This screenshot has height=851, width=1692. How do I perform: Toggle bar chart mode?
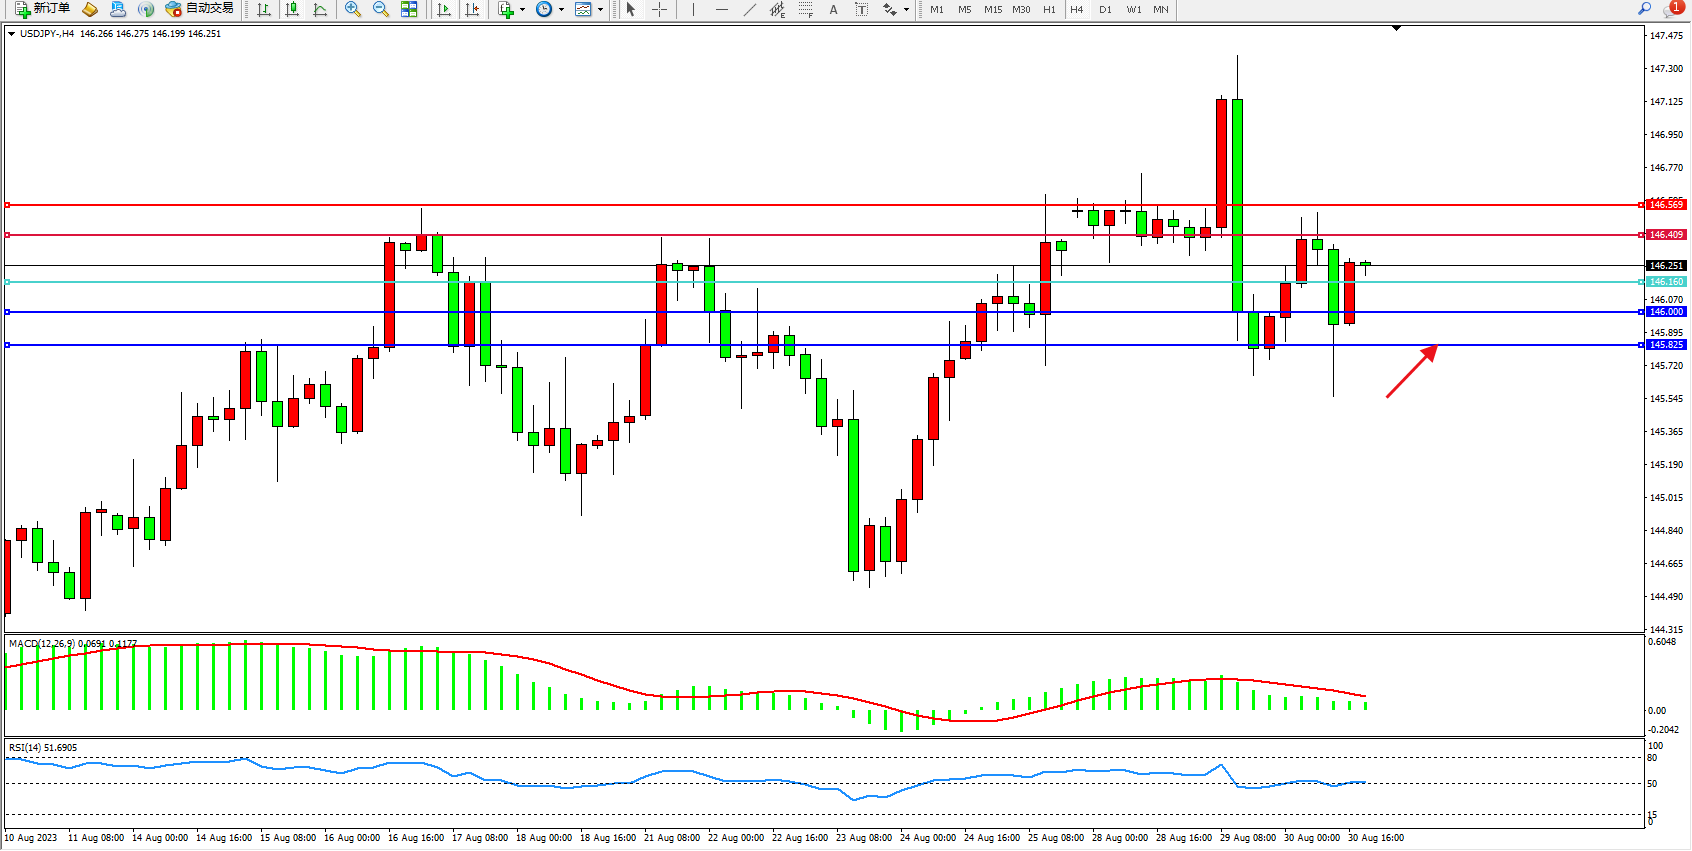click(x=264, y=9)
